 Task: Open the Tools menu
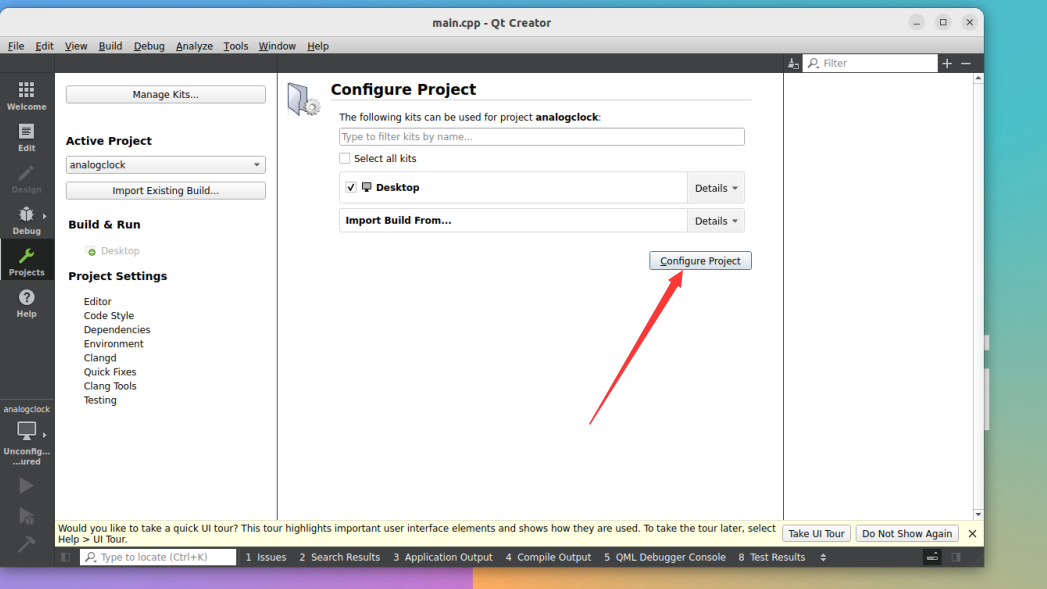[x=236, y=46]
